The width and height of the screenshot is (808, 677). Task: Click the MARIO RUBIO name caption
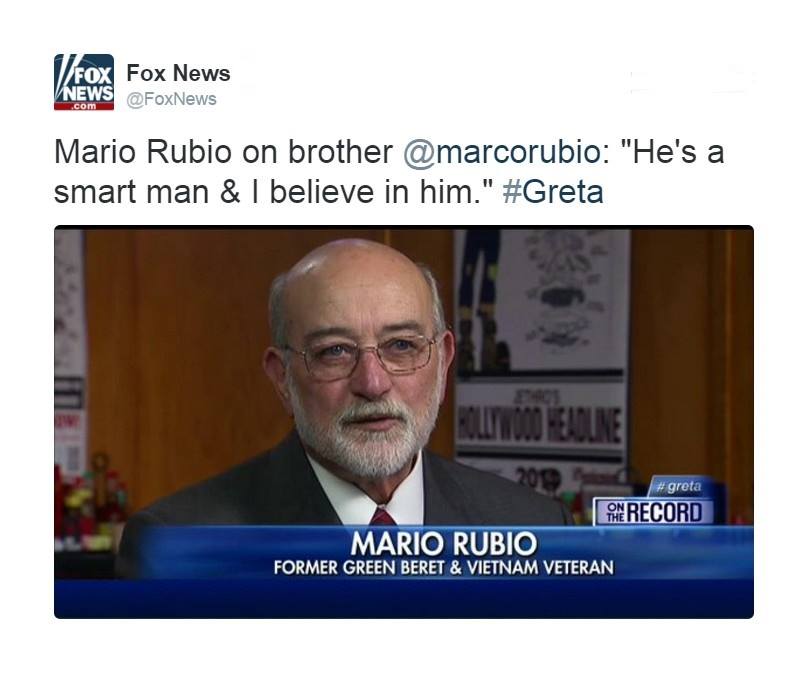(444, 543)
